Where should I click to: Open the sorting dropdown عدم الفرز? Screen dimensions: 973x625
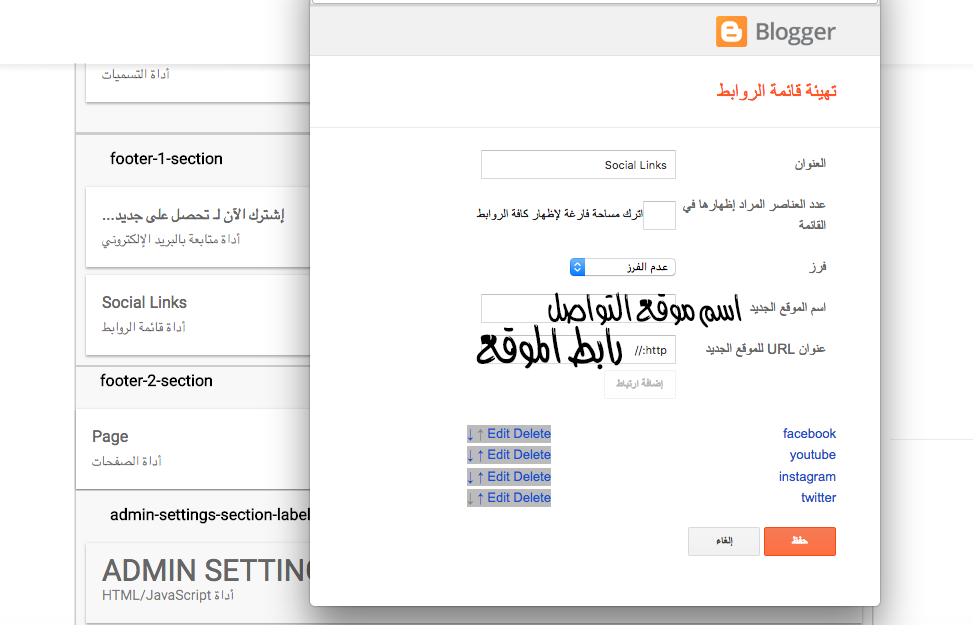(622, 267)
